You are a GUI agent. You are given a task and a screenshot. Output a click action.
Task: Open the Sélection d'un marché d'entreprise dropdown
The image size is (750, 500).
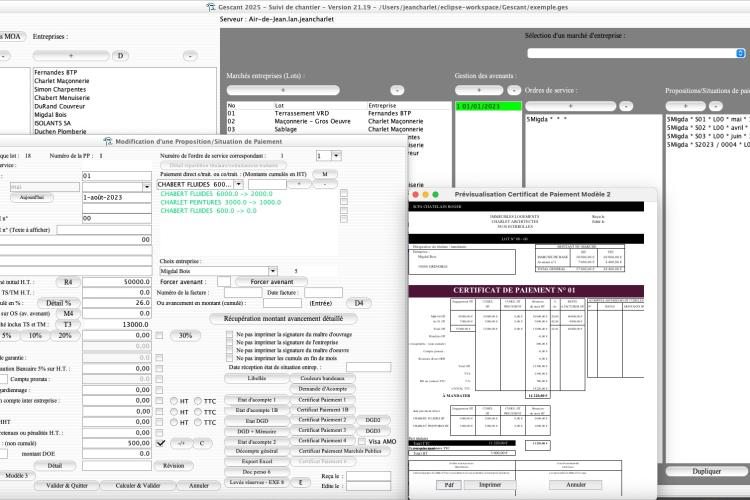[x=740, y=53]
